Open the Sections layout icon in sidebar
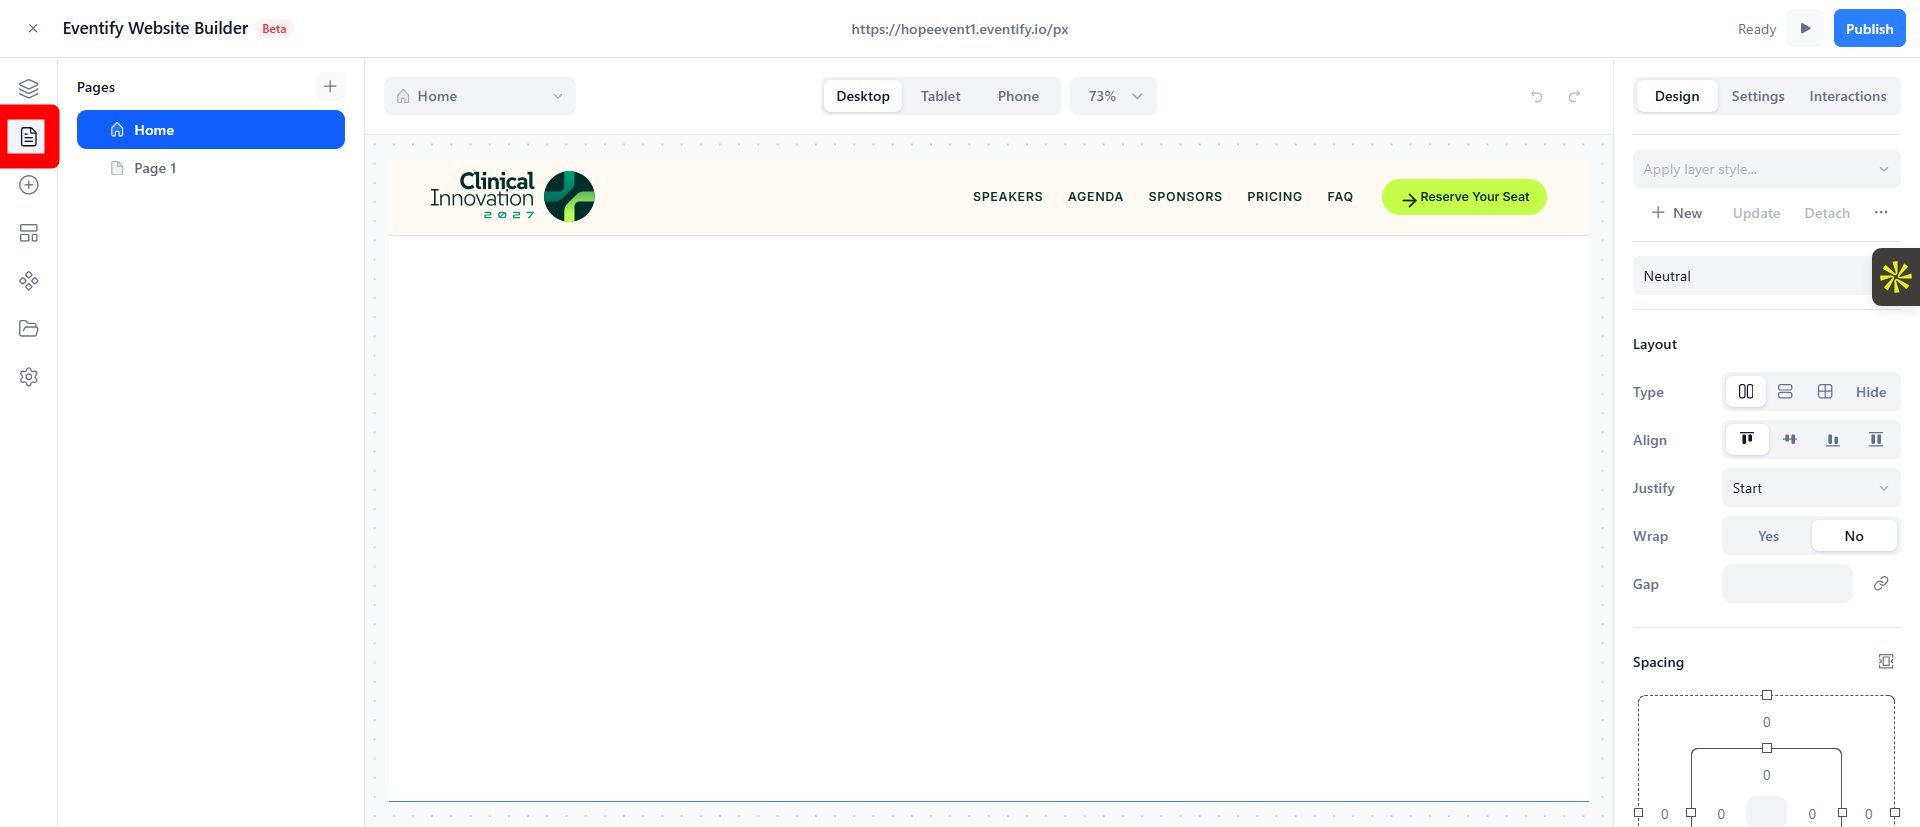Viewport: 1920px width, 827px height. pos(29,233)
